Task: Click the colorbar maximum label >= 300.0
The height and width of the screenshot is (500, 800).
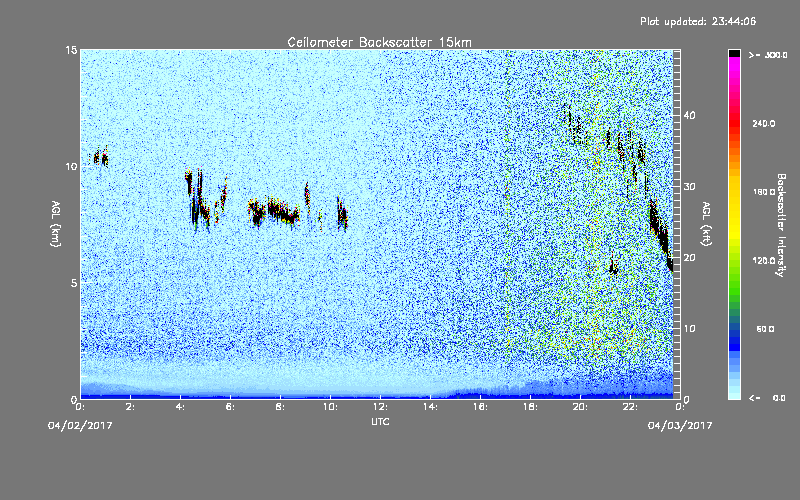Action: 768,55
